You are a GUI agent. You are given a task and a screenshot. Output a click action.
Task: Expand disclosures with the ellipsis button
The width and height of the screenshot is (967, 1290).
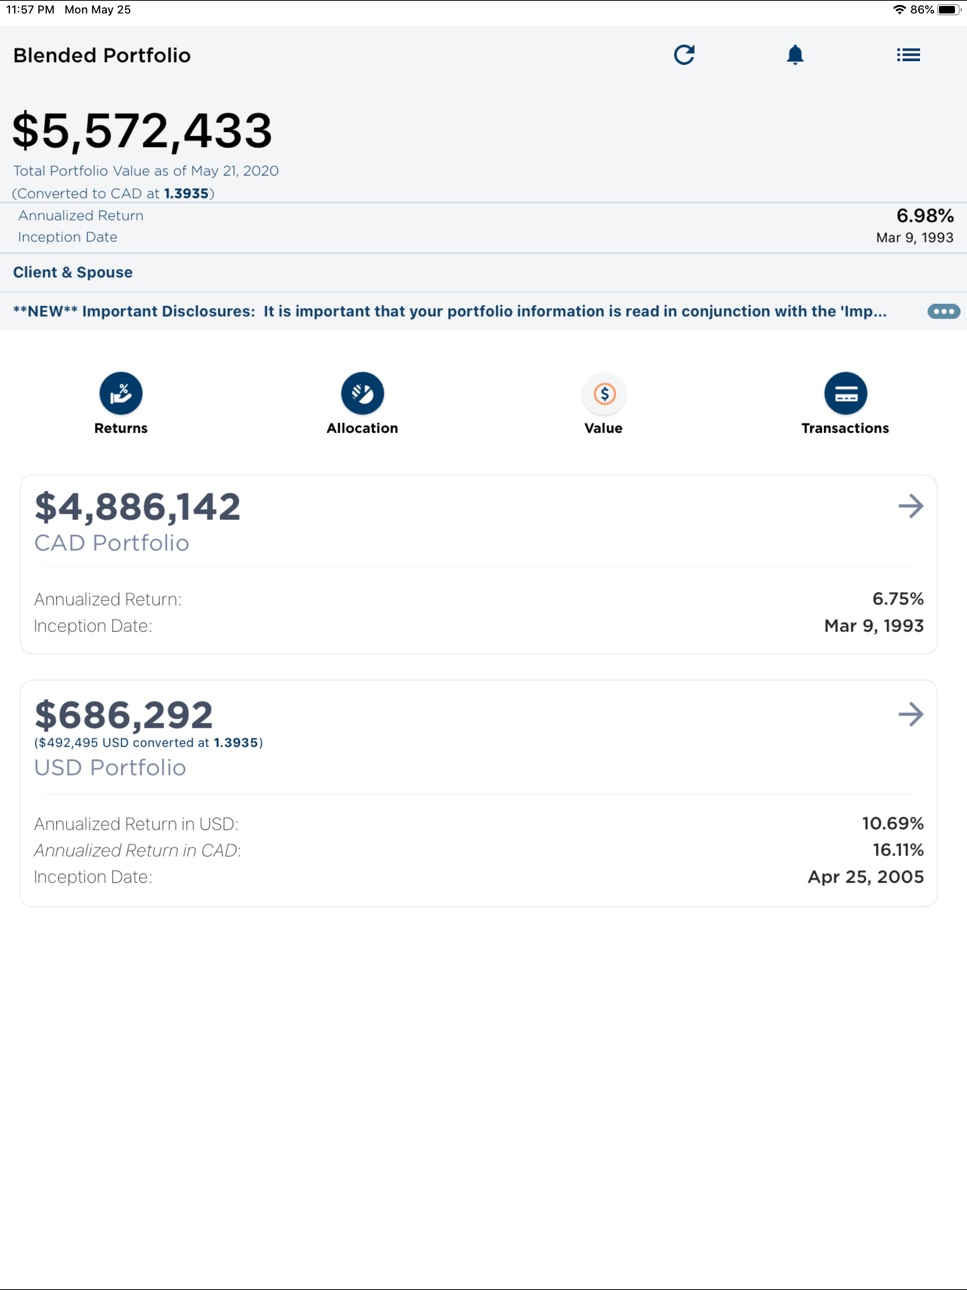click(943, 311)
